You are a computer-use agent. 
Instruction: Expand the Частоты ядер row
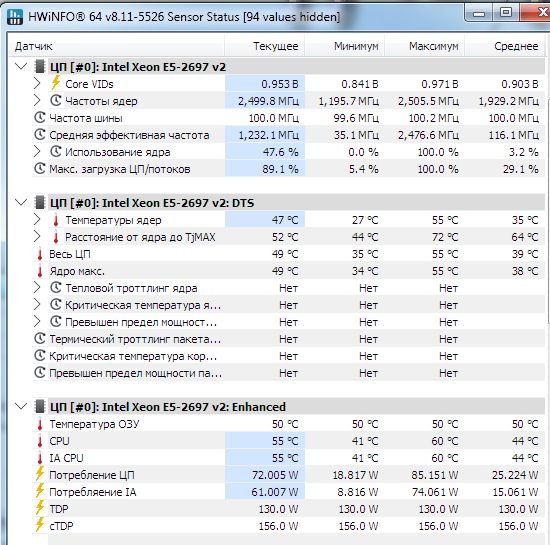(37, 101)
